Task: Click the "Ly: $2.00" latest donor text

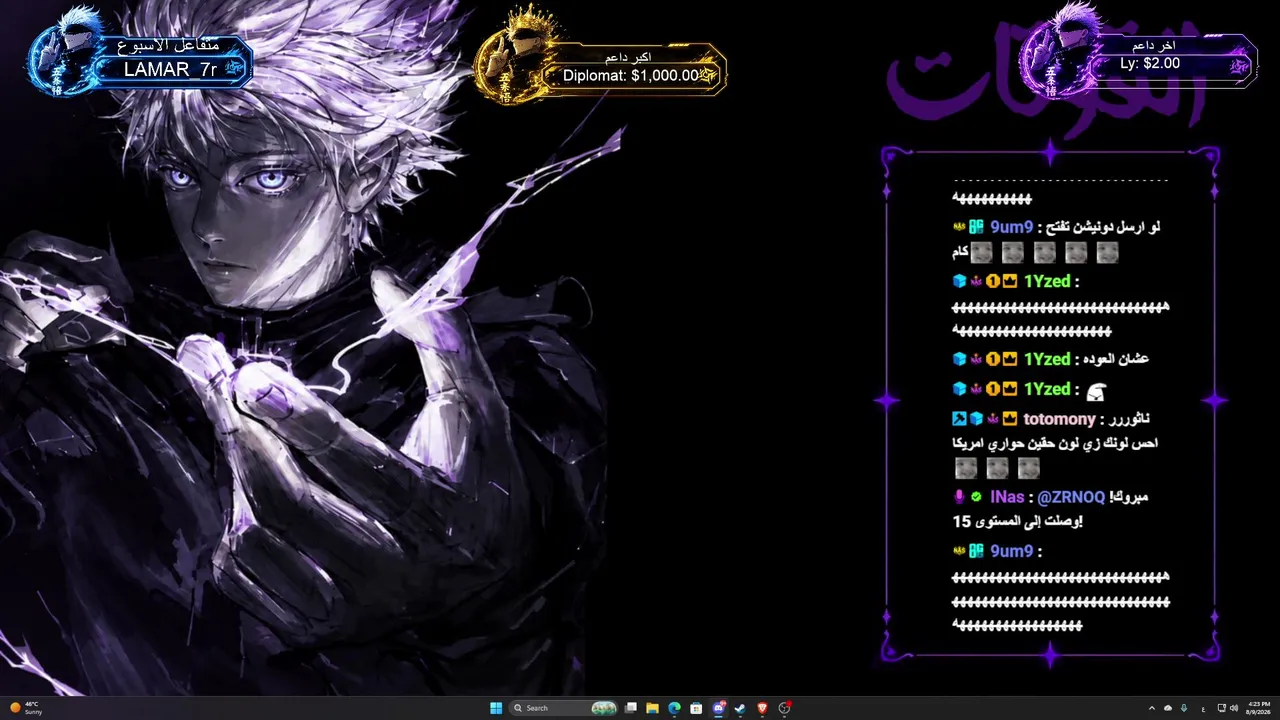Action: coord(1150,63)
